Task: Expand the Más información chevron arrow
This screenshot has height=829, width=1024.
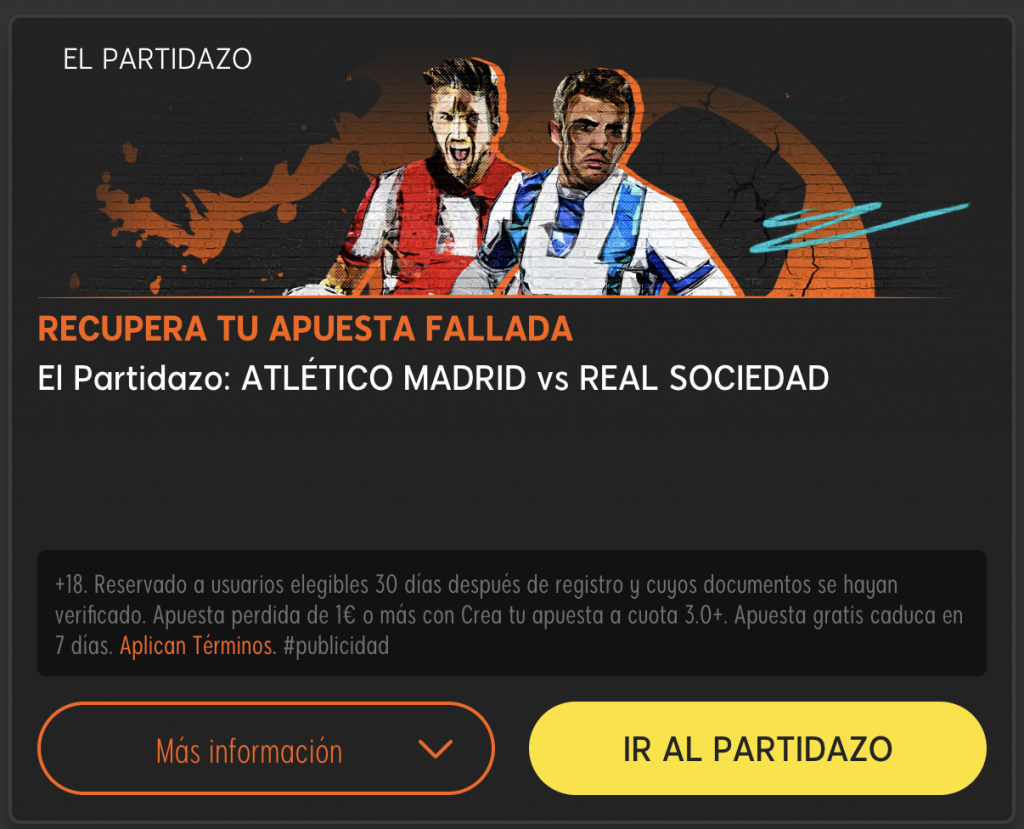Action: point(436,749)
